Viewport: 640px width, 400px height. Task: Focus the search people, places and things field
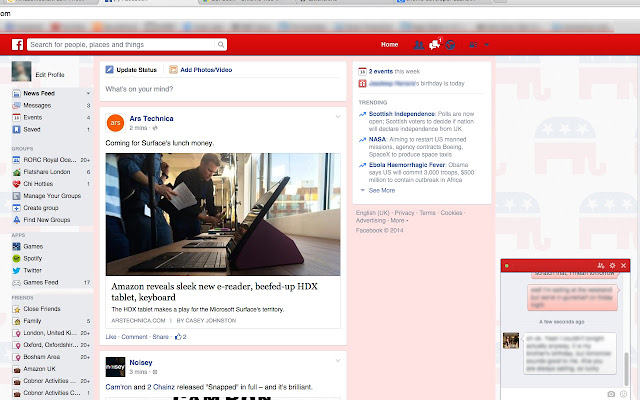coord(121,44)
